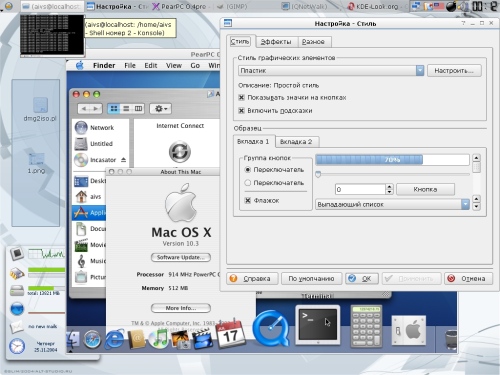This screenshot has width=500, height=375.
Task: Click 'По умолчанию' defaults button
Action: 311,278
